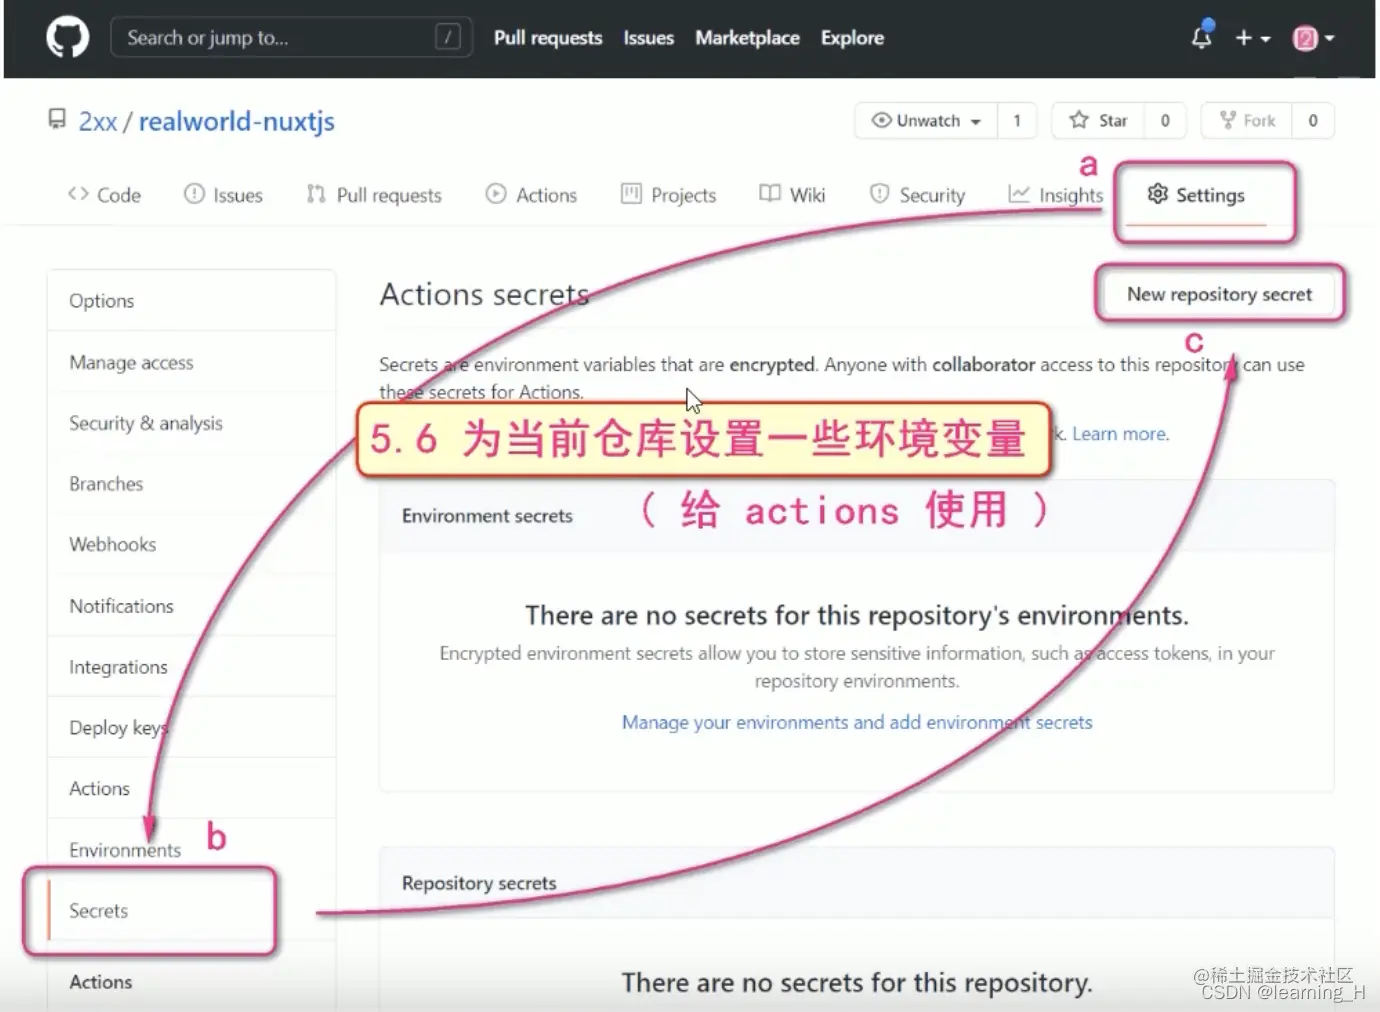Viewport: 1380px width, 1012px height.
Task: Click the Security shield icon
Action: click(879, 194)
